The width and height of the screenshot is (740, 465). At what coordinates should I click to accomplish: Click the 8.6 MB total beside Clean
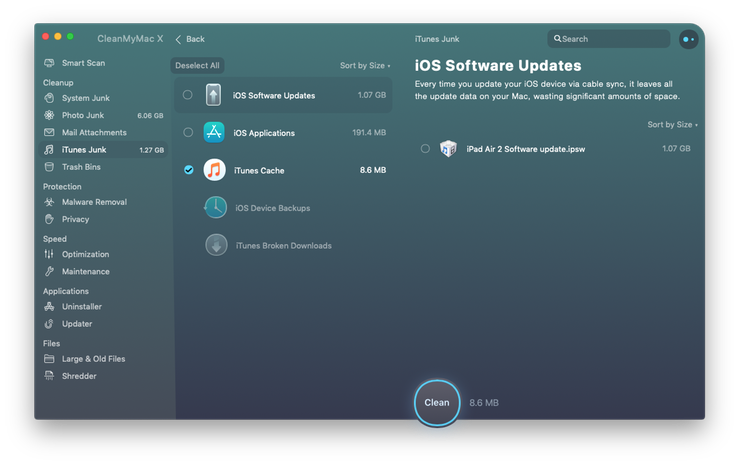(x=484, y=403)
